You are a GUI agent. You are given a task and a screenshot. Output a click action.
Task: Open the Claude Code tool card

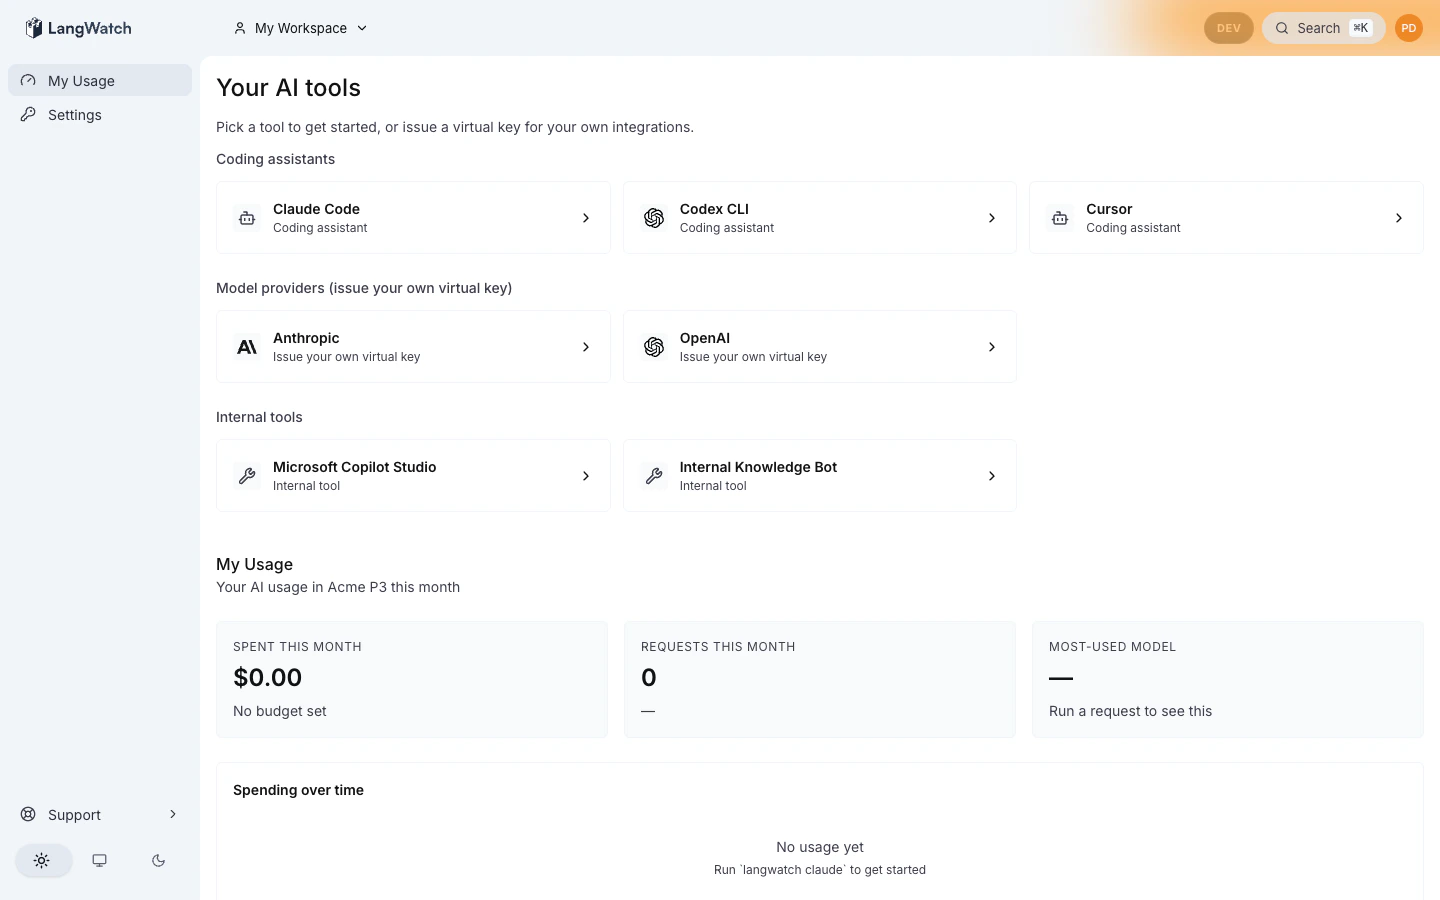[x=413, y=218]
